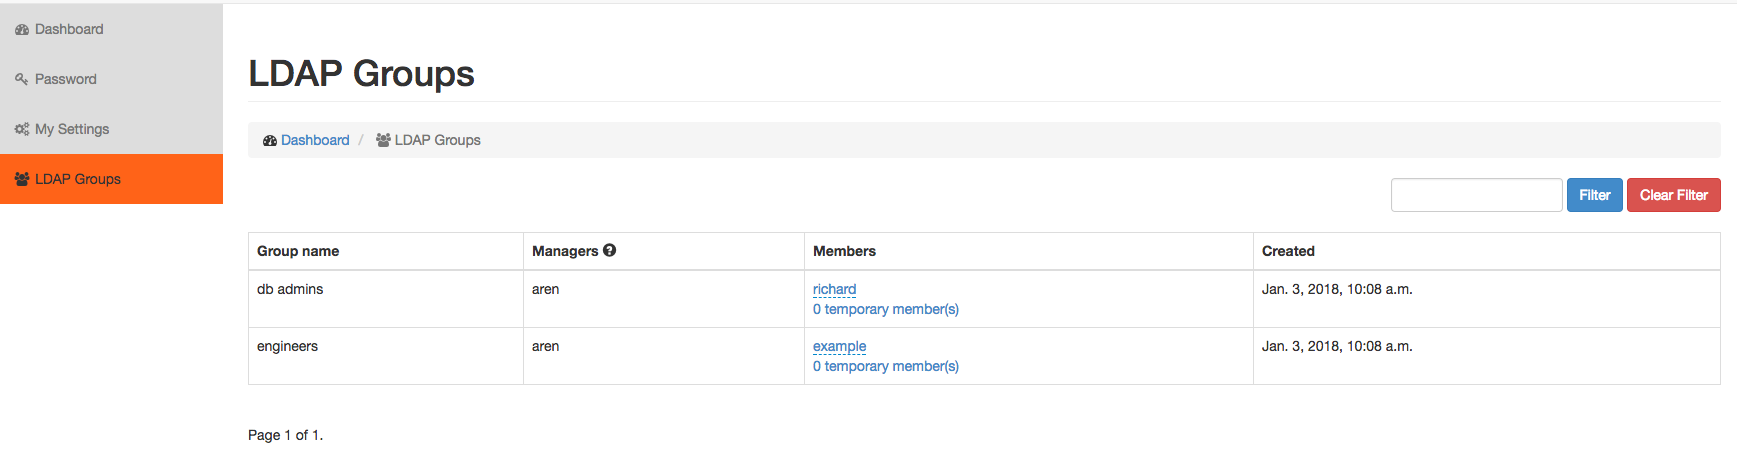View temporary members of engineers group

(886, 366)
